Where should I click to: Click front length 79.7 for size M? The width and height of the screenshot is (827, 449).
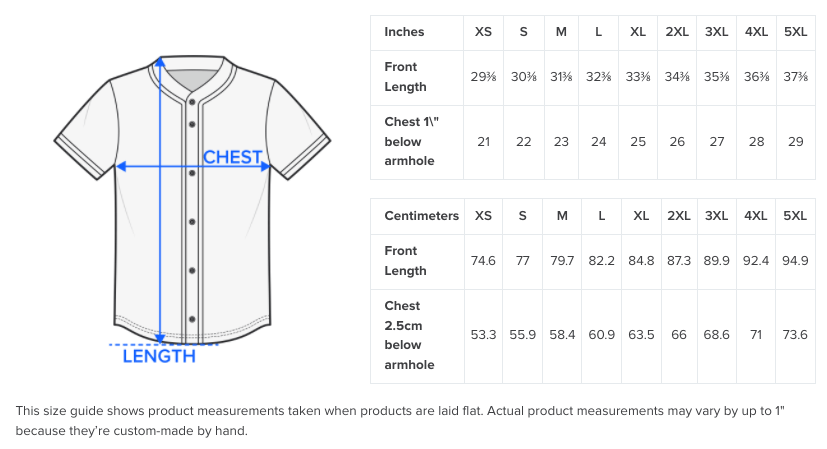(x=562, y=261)
